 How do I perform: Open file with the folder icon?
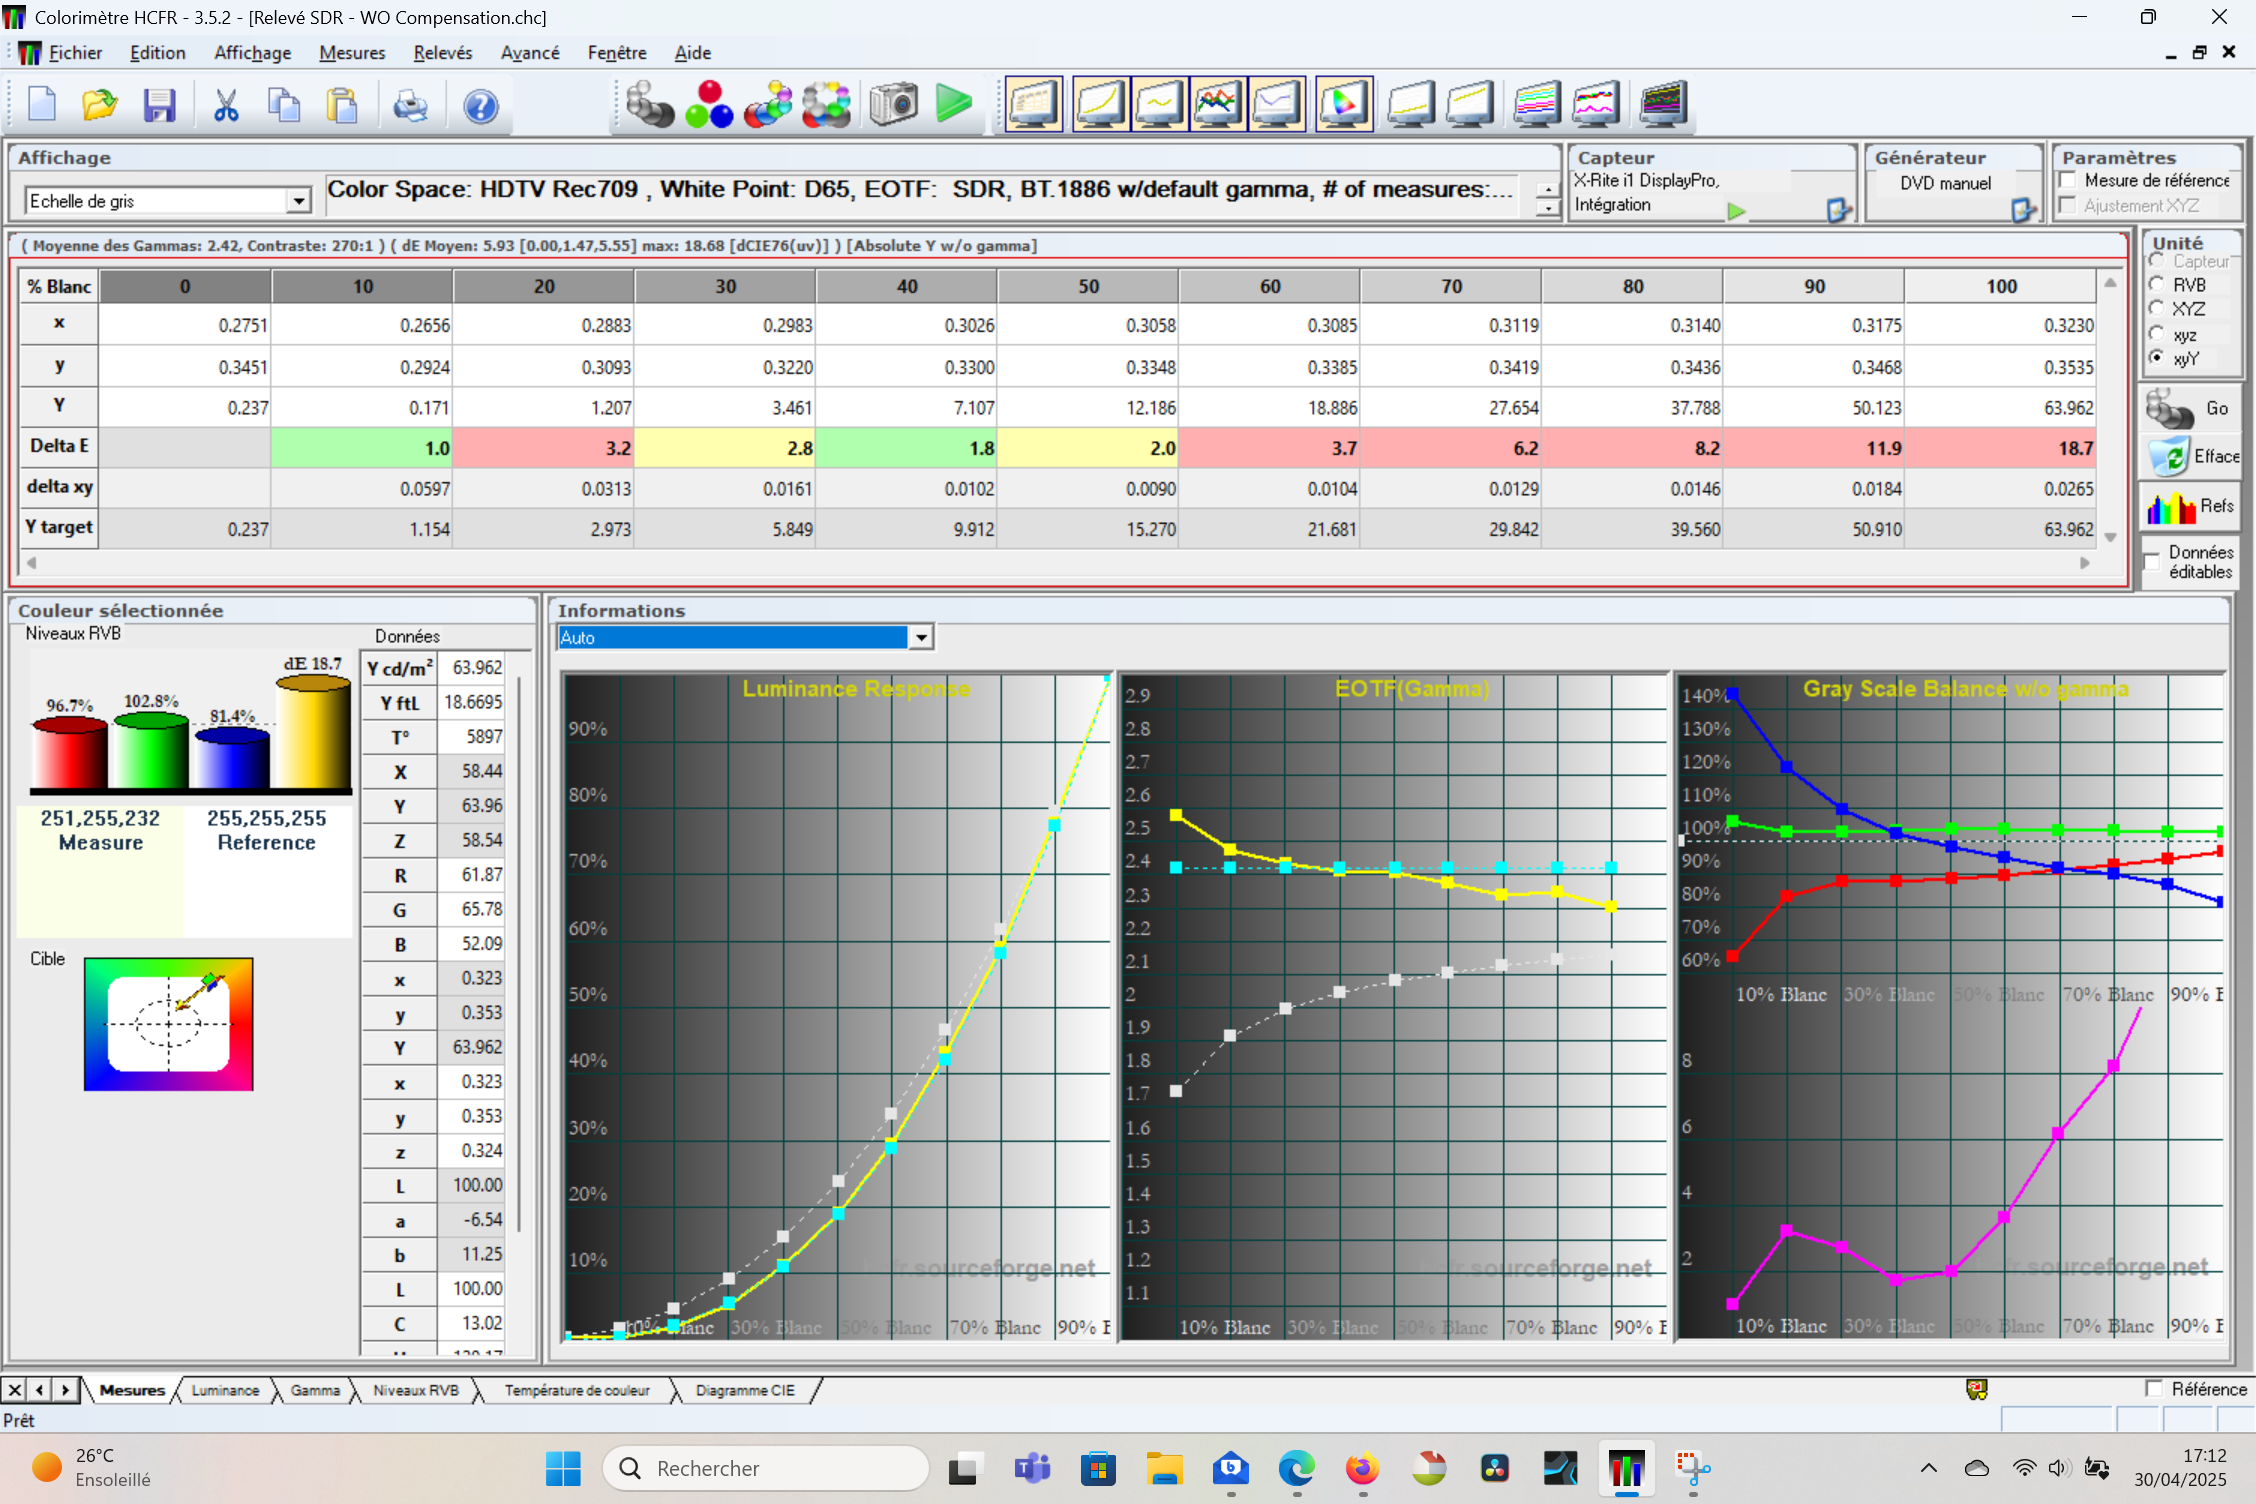pyautogui.click(x=100, y=105)
